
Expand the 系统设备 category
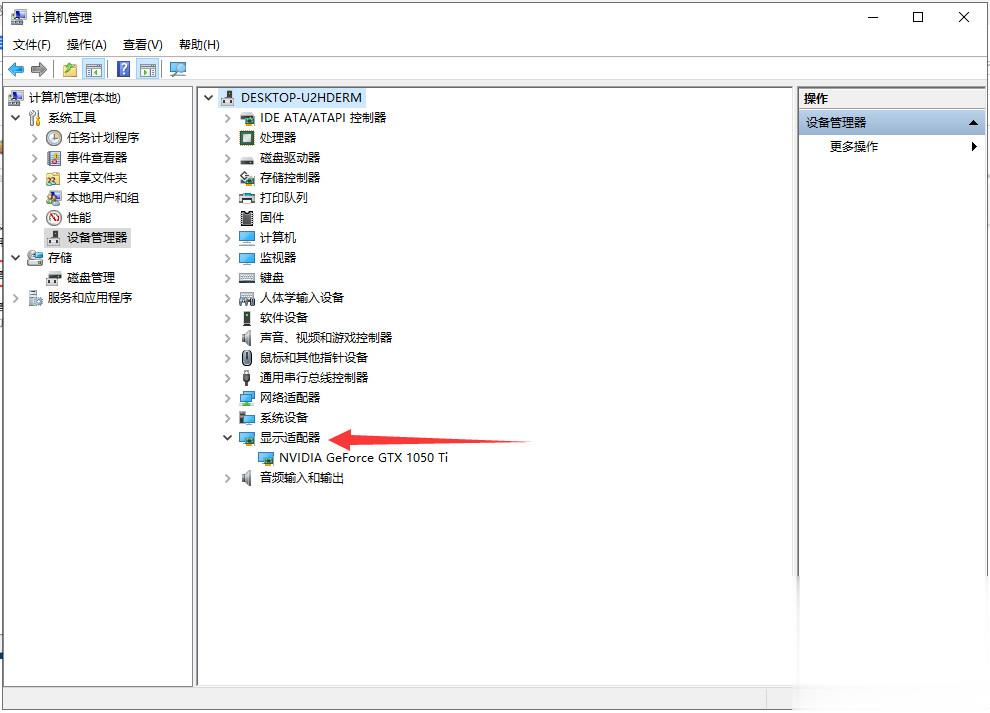[227, 418]
